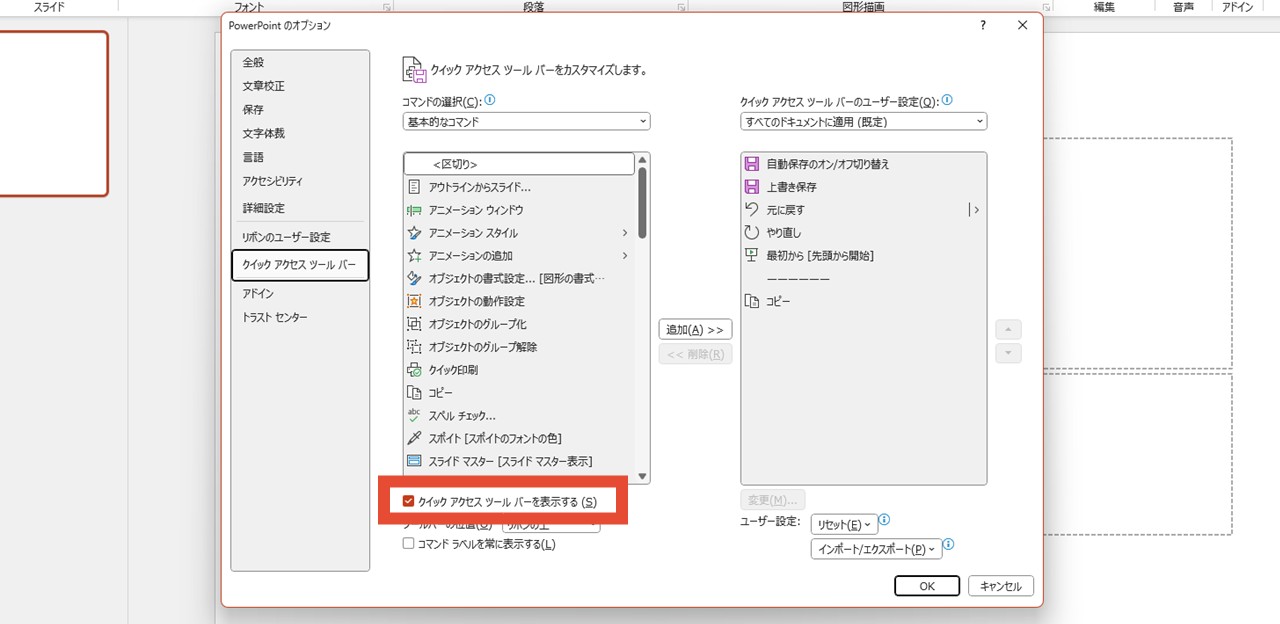Open the Import/Export dropdown button
Screen dimensions: 1280x624
click(x=876, y=549)
